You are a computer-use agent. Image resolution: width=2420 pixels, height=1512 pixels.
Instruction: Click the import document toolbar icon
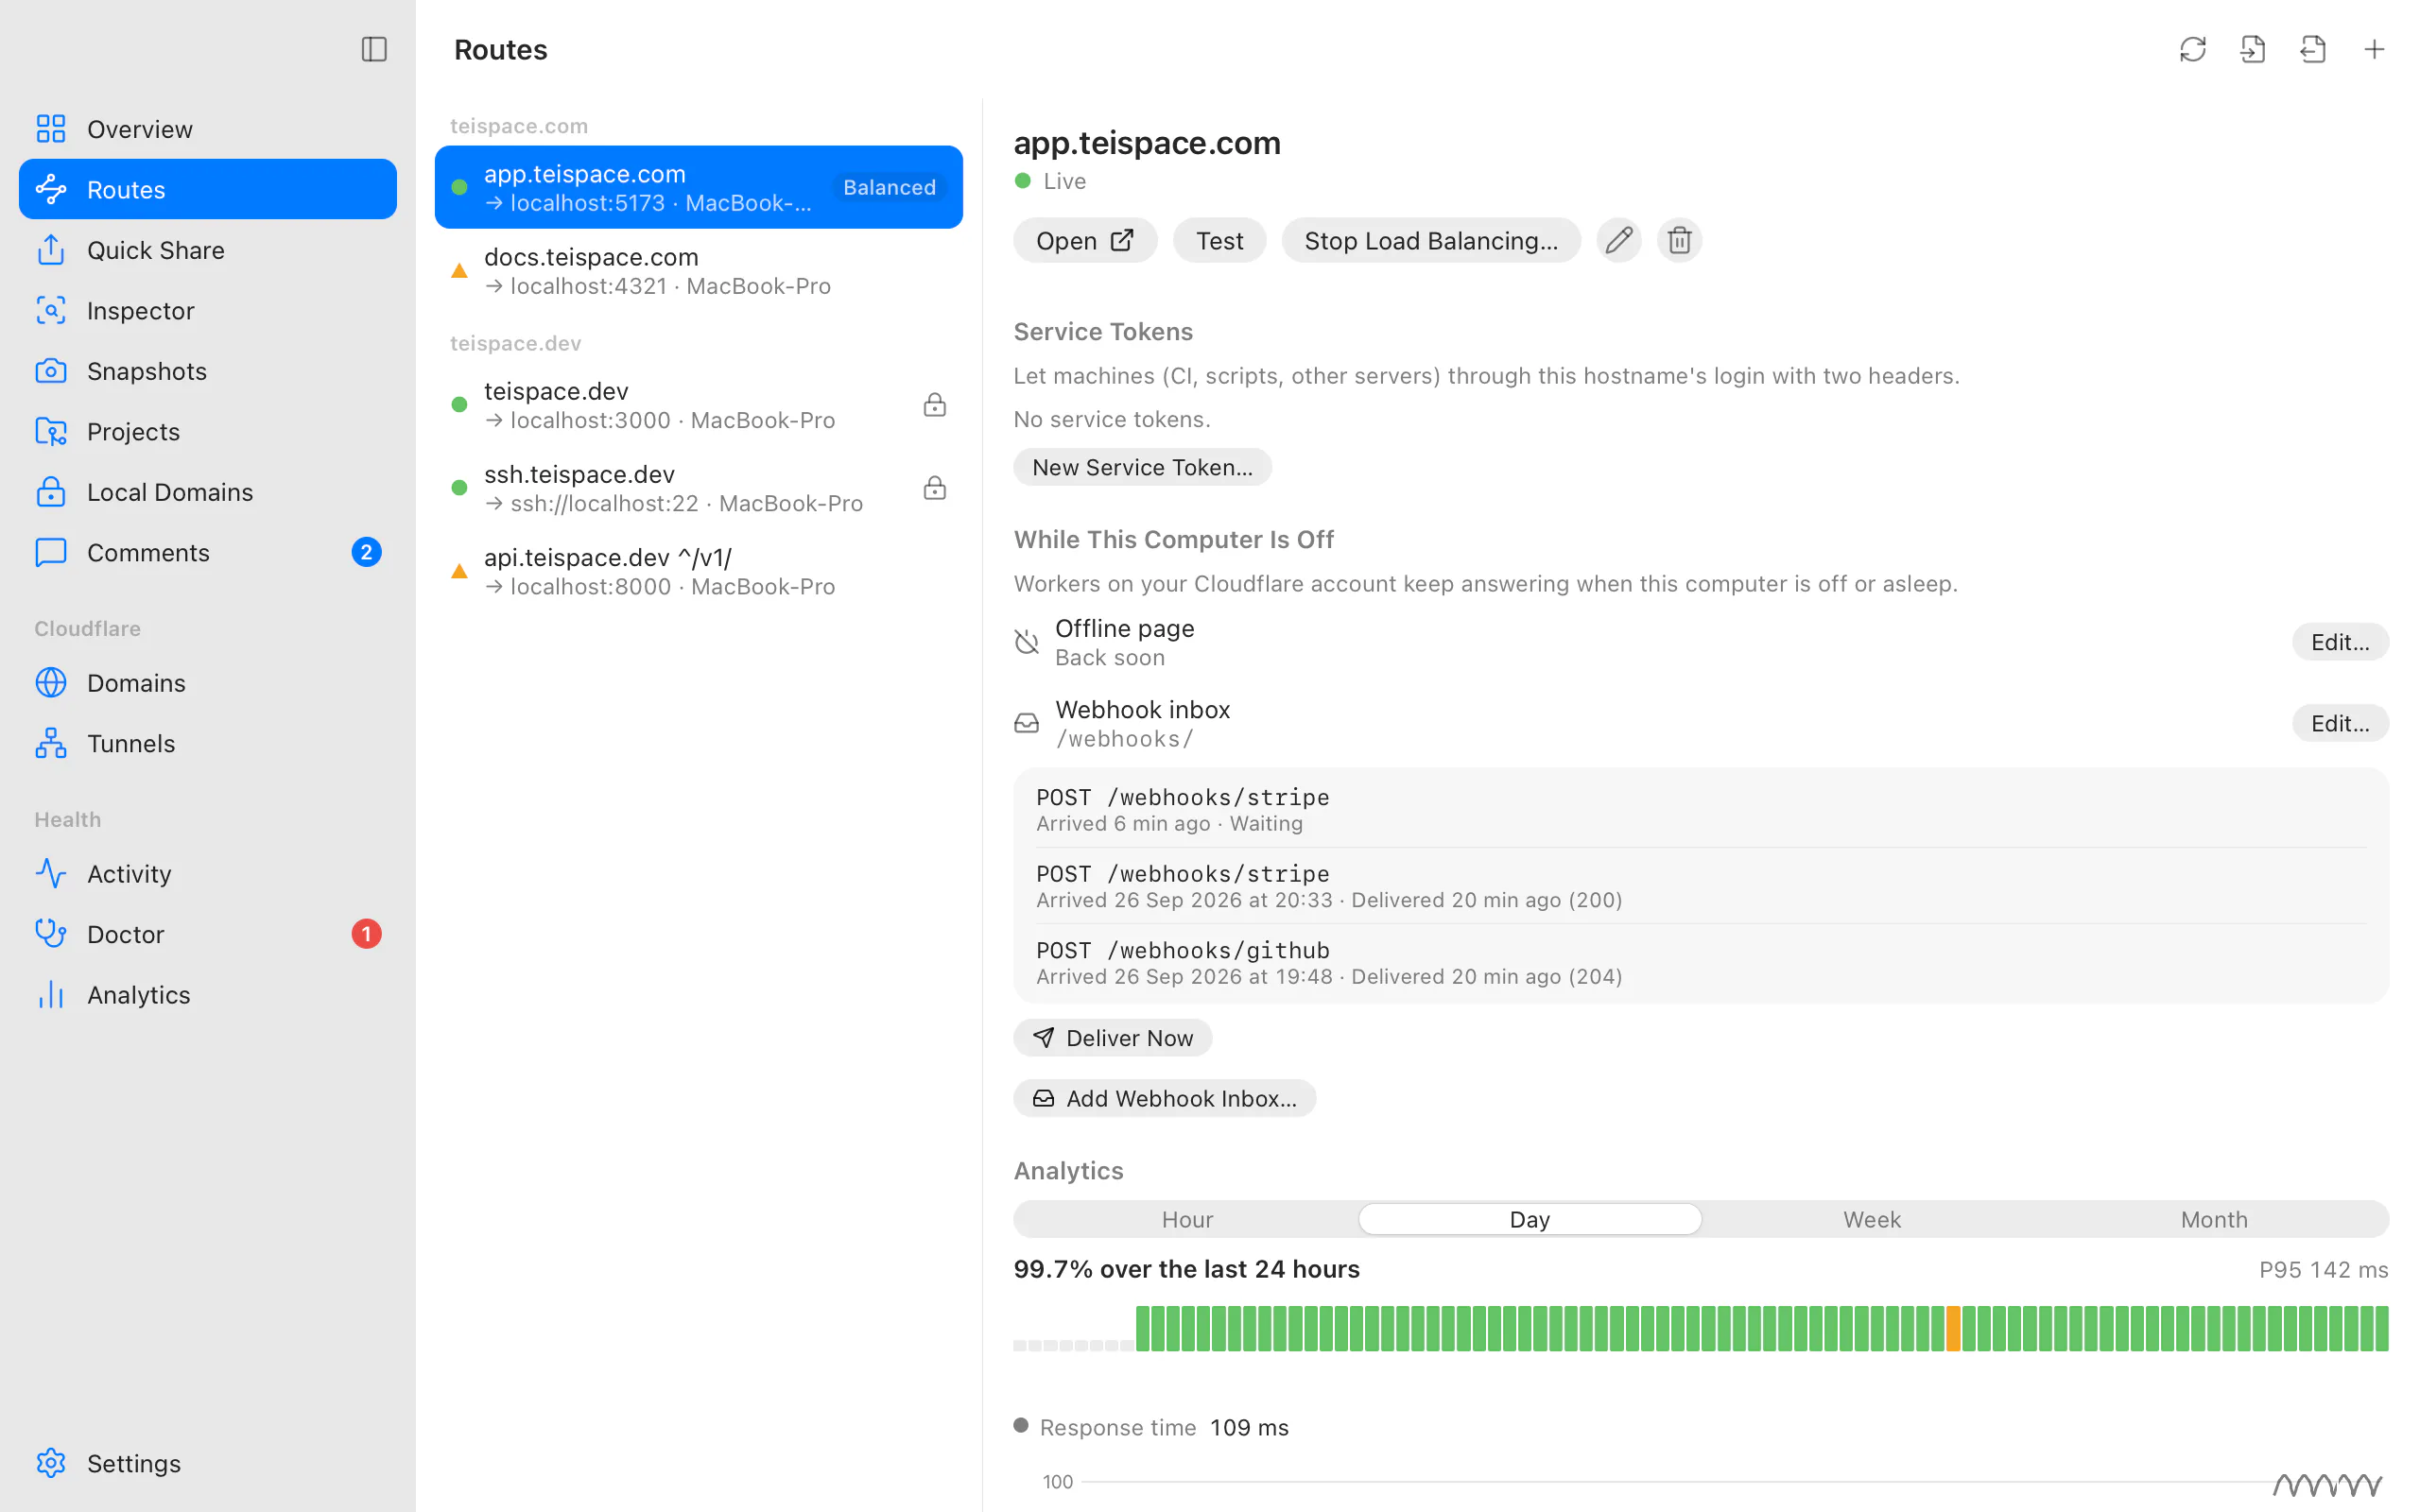click(x=2253, y=49)
